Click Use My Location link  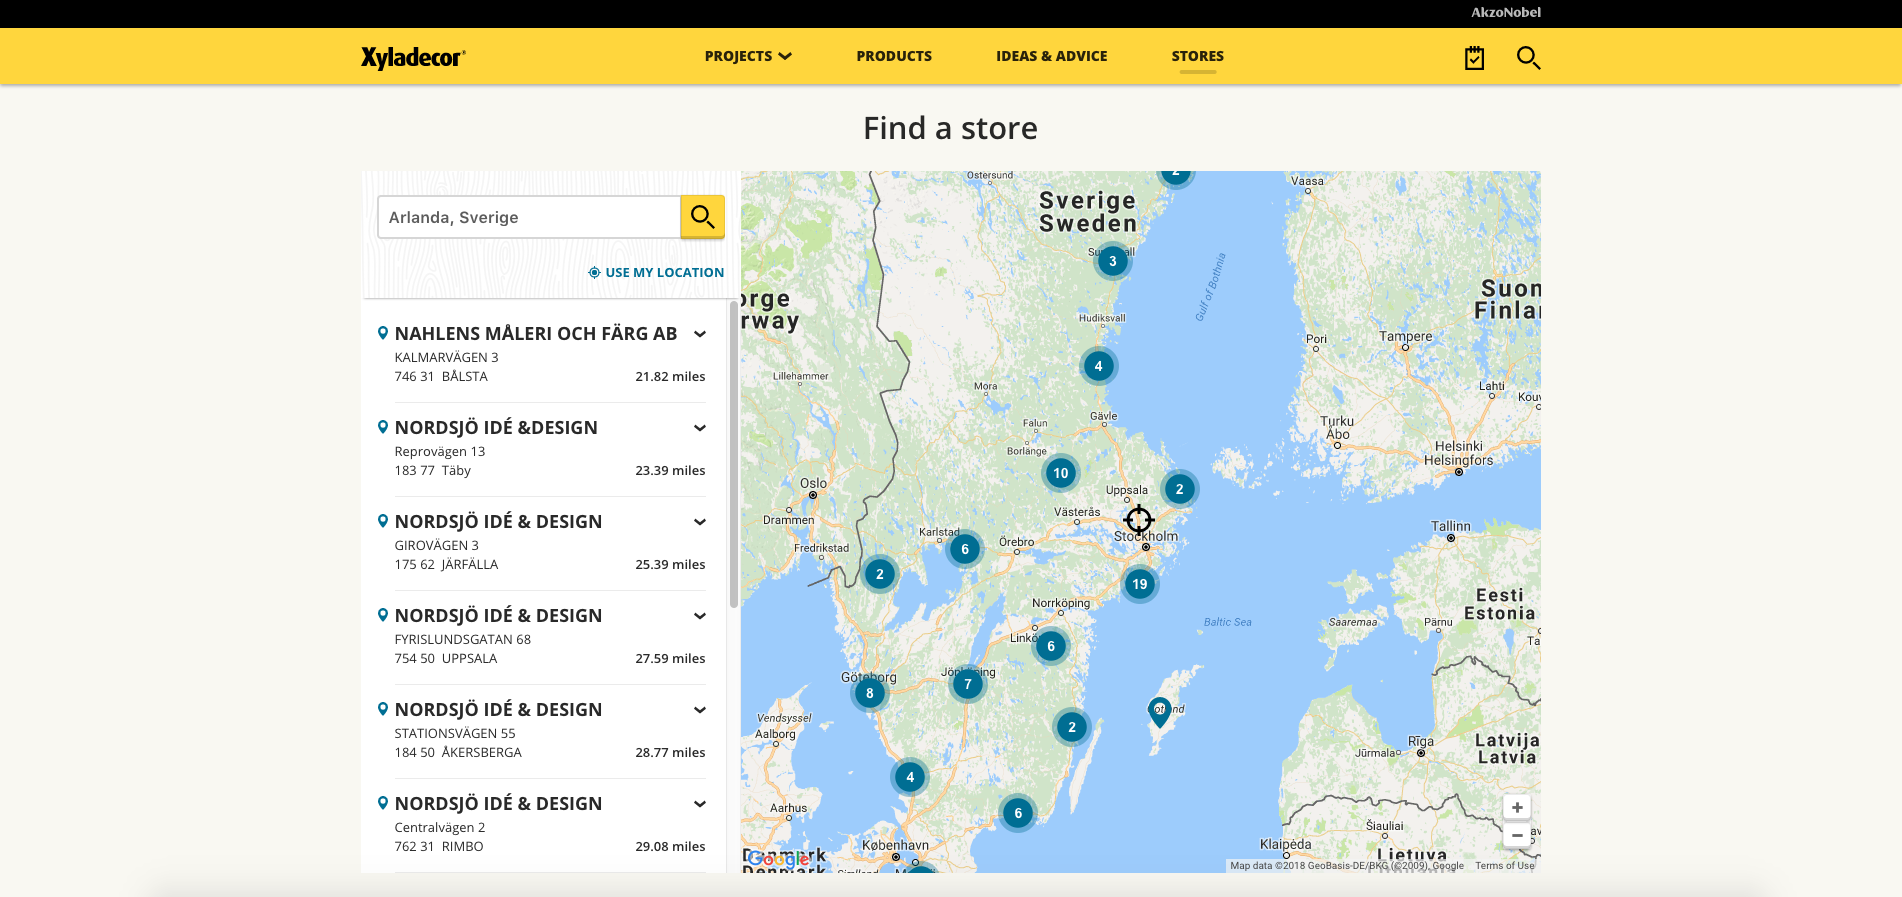tap(656, 272)
